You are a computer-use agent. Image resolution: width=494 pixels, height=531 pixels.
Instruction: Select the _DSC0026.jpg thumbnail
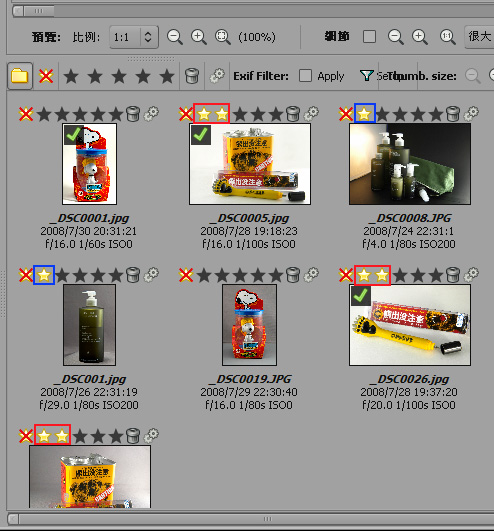click(410, 325)
